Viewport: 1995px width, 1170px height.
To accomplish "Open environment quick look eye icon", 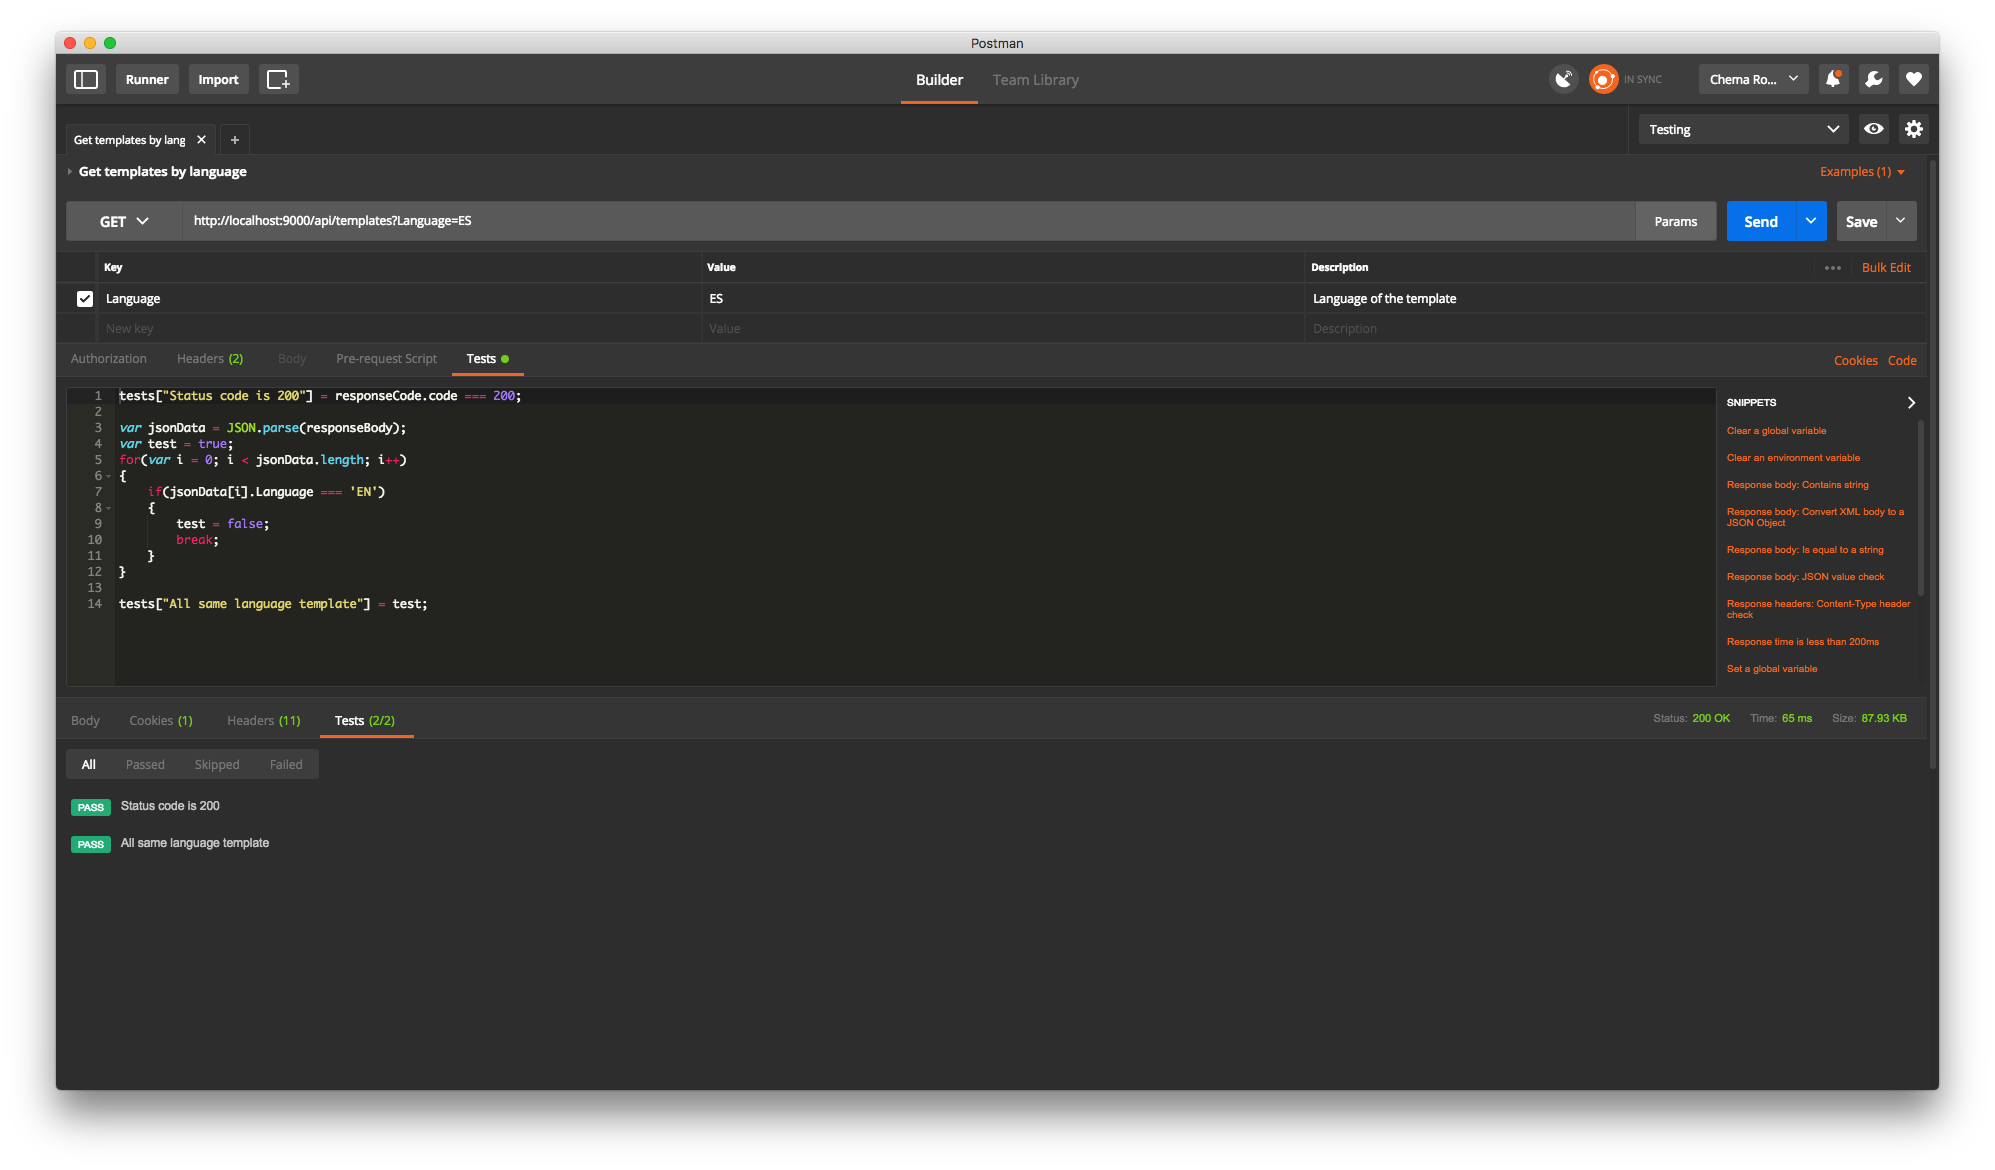I will (1874, 129).
